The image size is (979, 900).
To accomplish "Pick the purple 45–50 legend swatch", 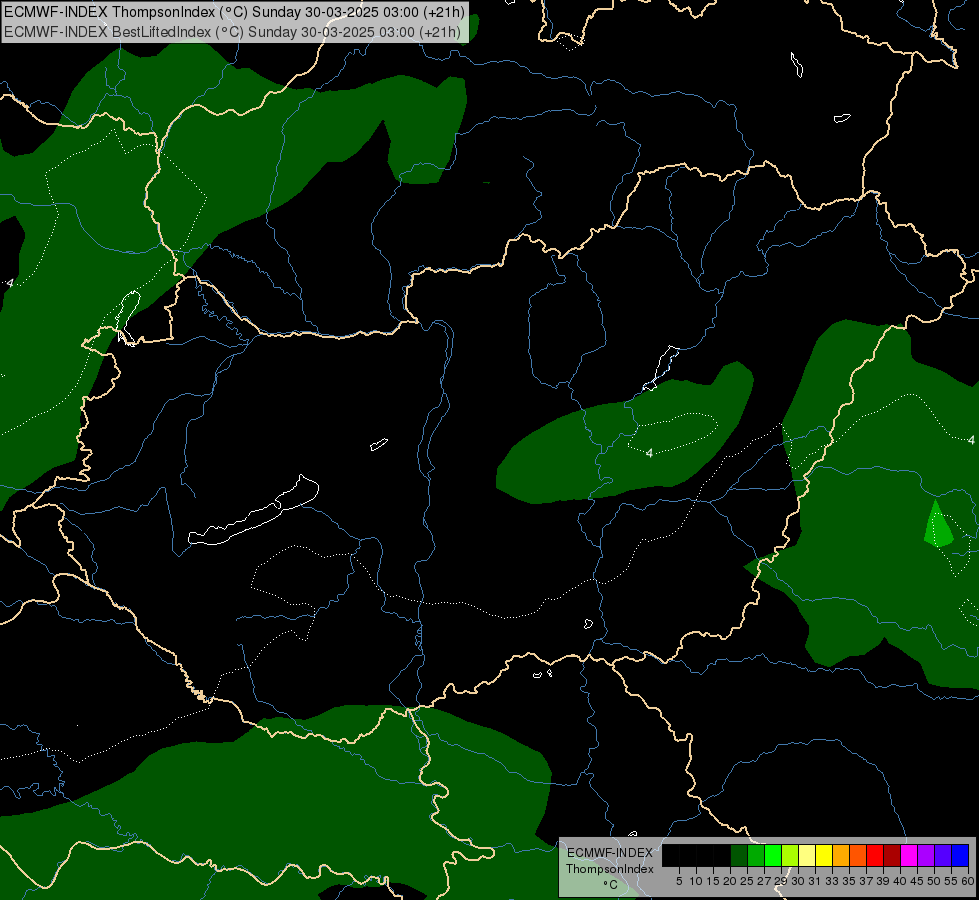I will pos(926,855).
